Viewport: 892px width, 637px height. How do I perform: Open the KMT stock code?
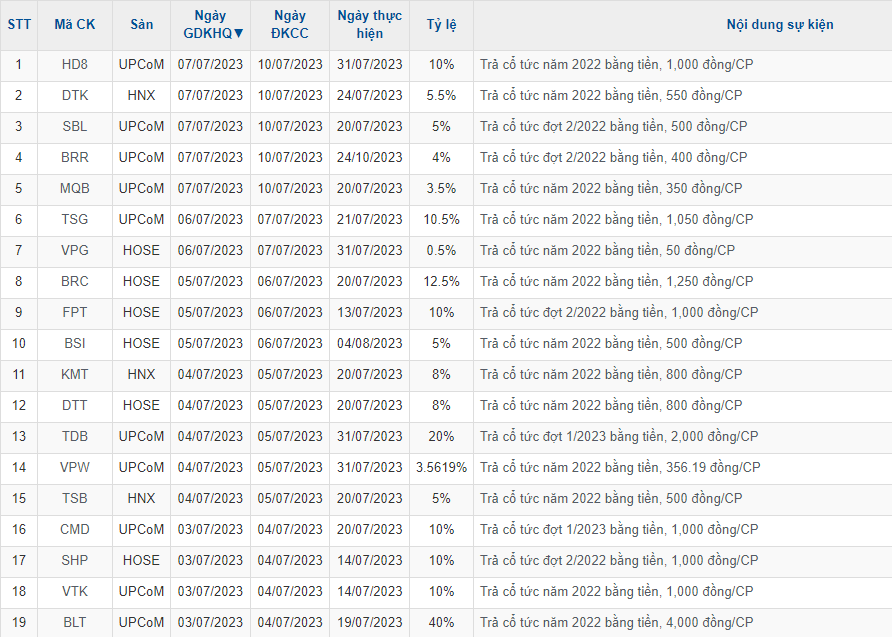click(x=74, y=375)
